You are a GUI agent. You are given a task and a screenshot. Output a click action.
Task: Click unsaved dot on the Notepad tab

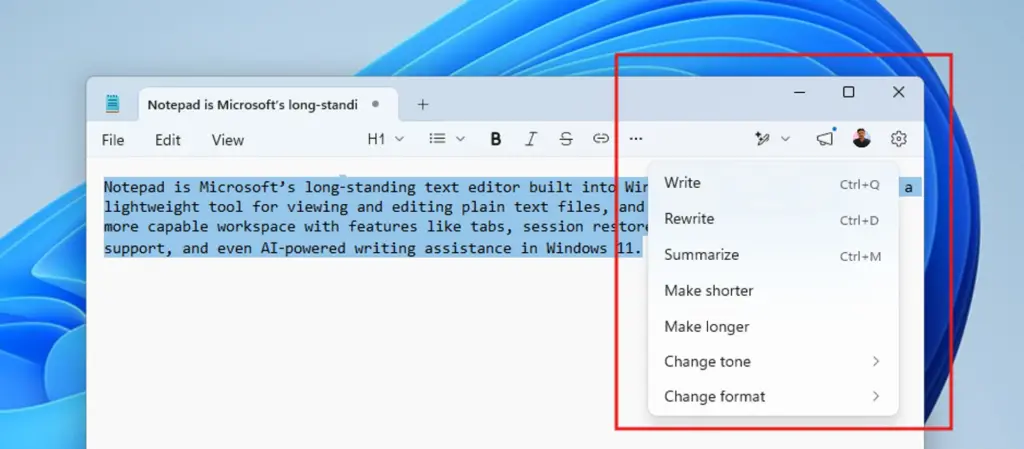coord(375,104)
